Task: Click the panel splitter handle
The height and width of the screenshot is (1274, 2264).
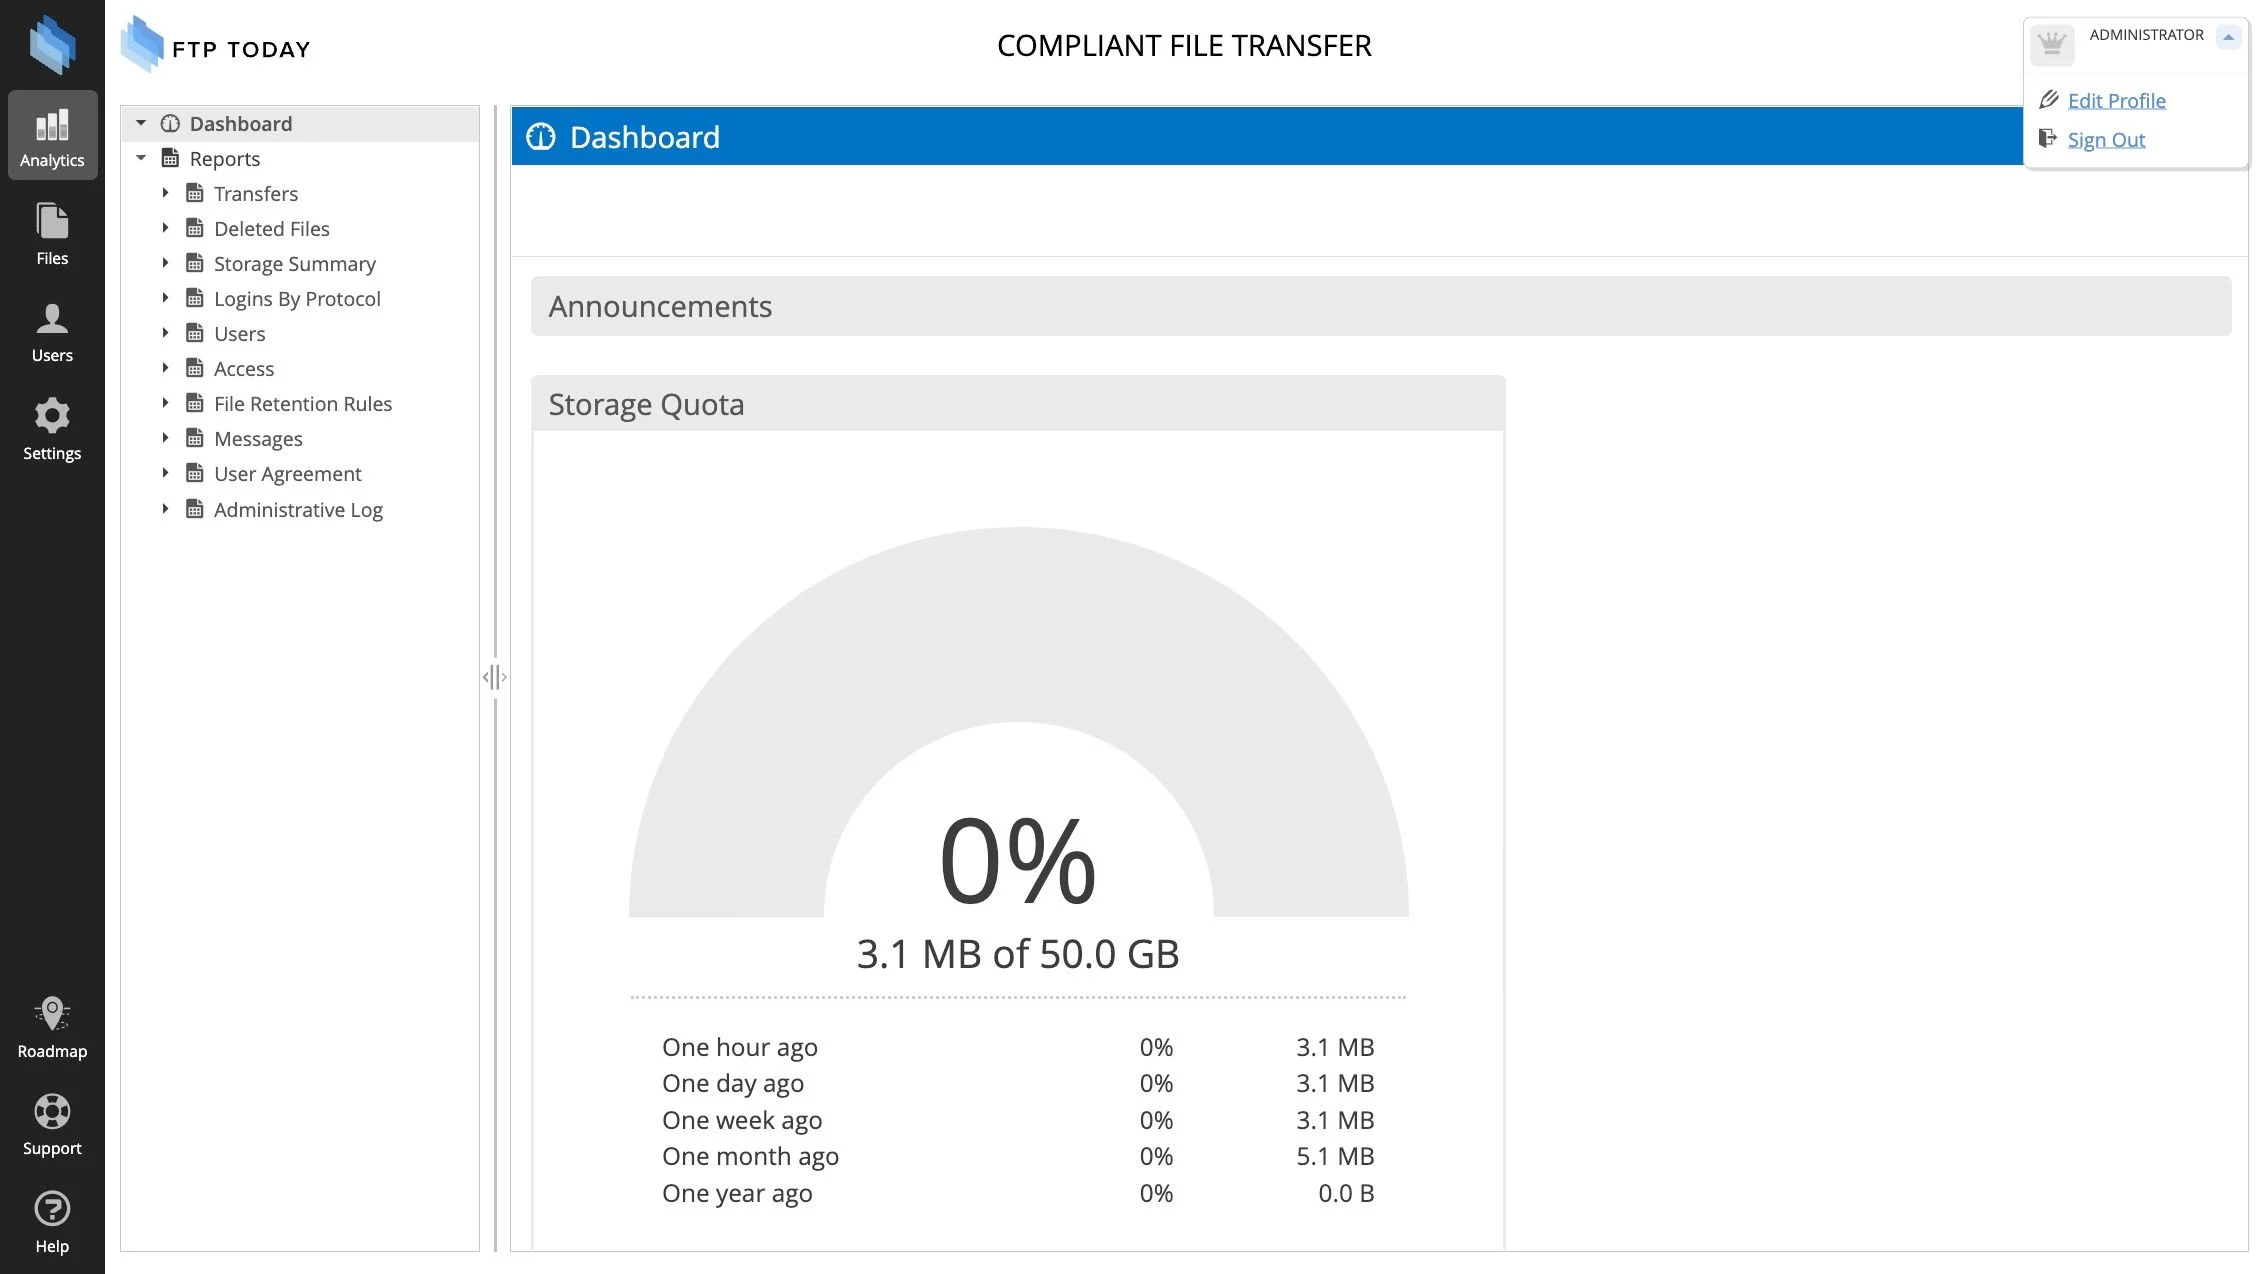Action: pyautogui.click(x=494, y=677)
